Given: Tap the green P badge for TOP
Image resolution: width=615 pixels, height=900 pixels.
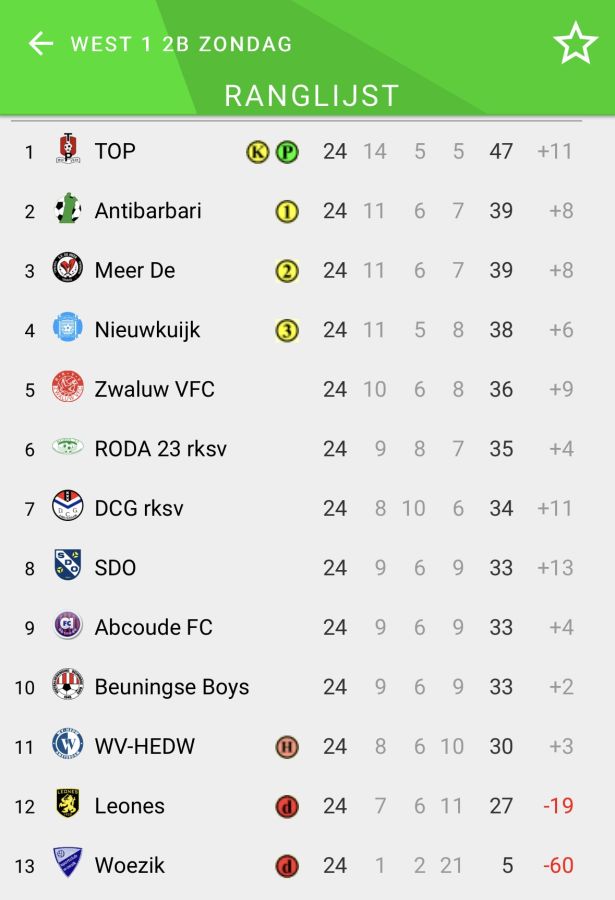Looking at the screenshot, I should click(x=287, y=152).
